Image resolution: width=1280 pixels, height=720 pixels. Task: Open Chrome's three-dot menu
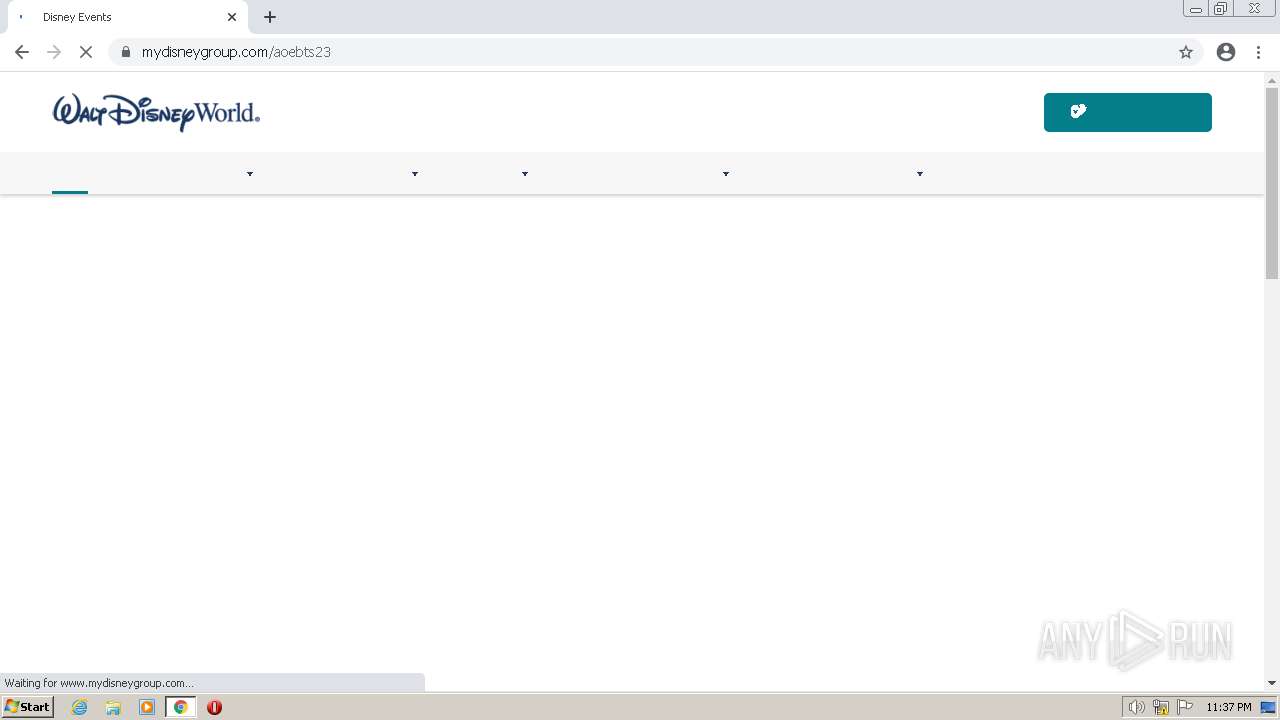pos(1258,52)
